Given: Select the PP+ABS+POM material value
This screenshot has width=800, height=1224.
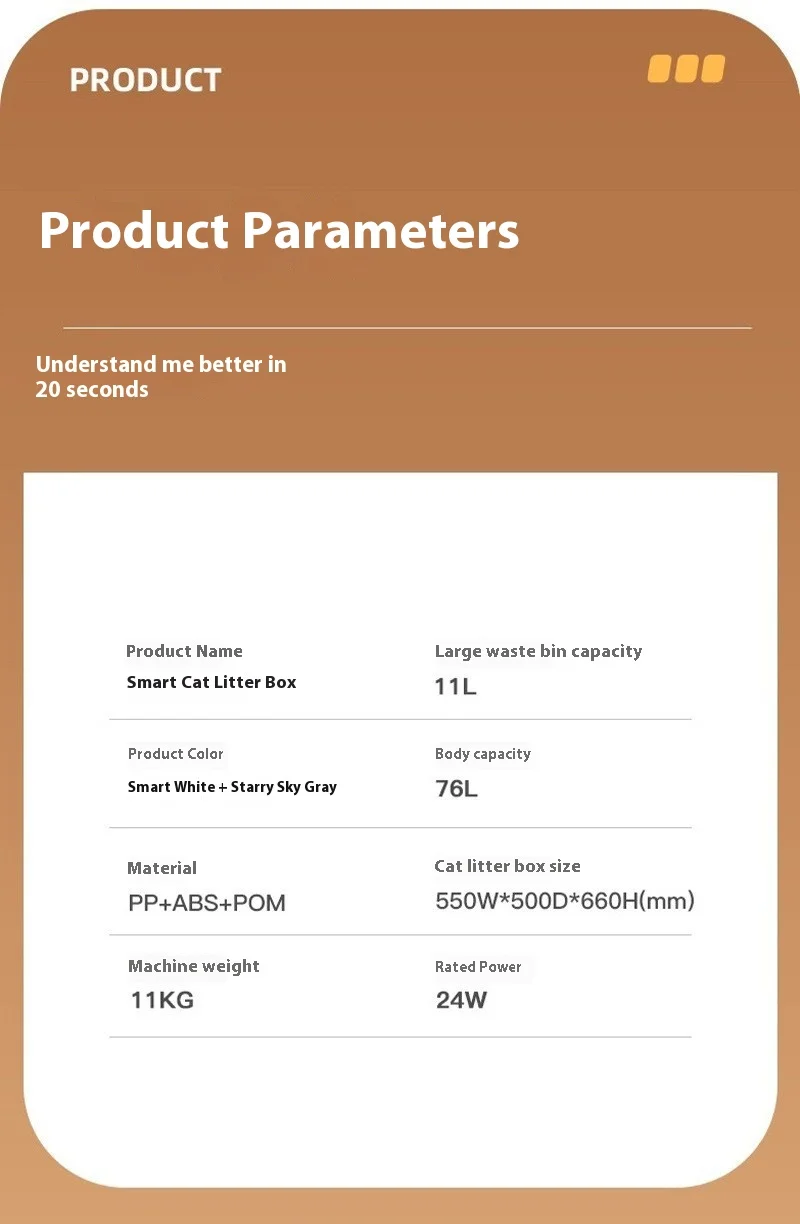Looking at the screenshot, I should [207, 903].
